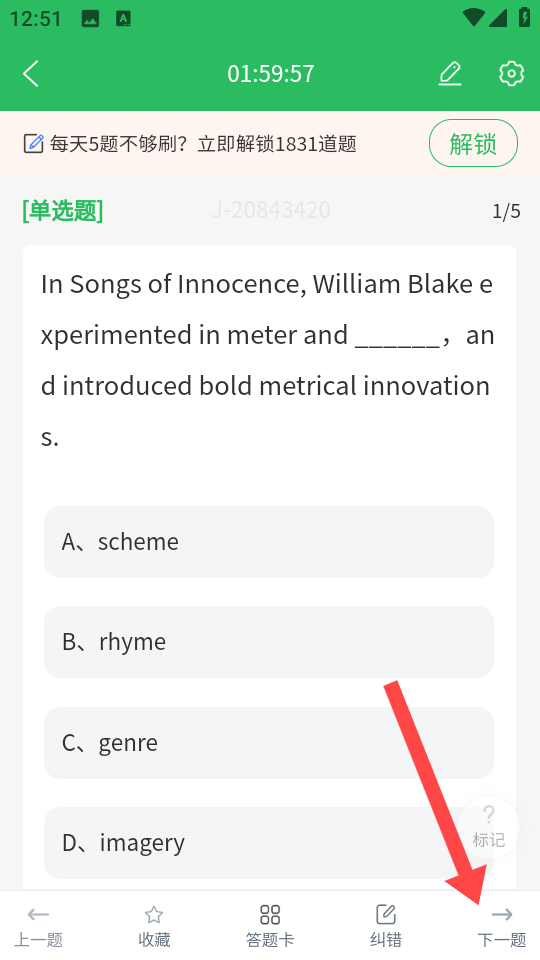This screenshot has height=960, width=540.
Task: Select answer B、rhyme
Action: coord(269,642)
